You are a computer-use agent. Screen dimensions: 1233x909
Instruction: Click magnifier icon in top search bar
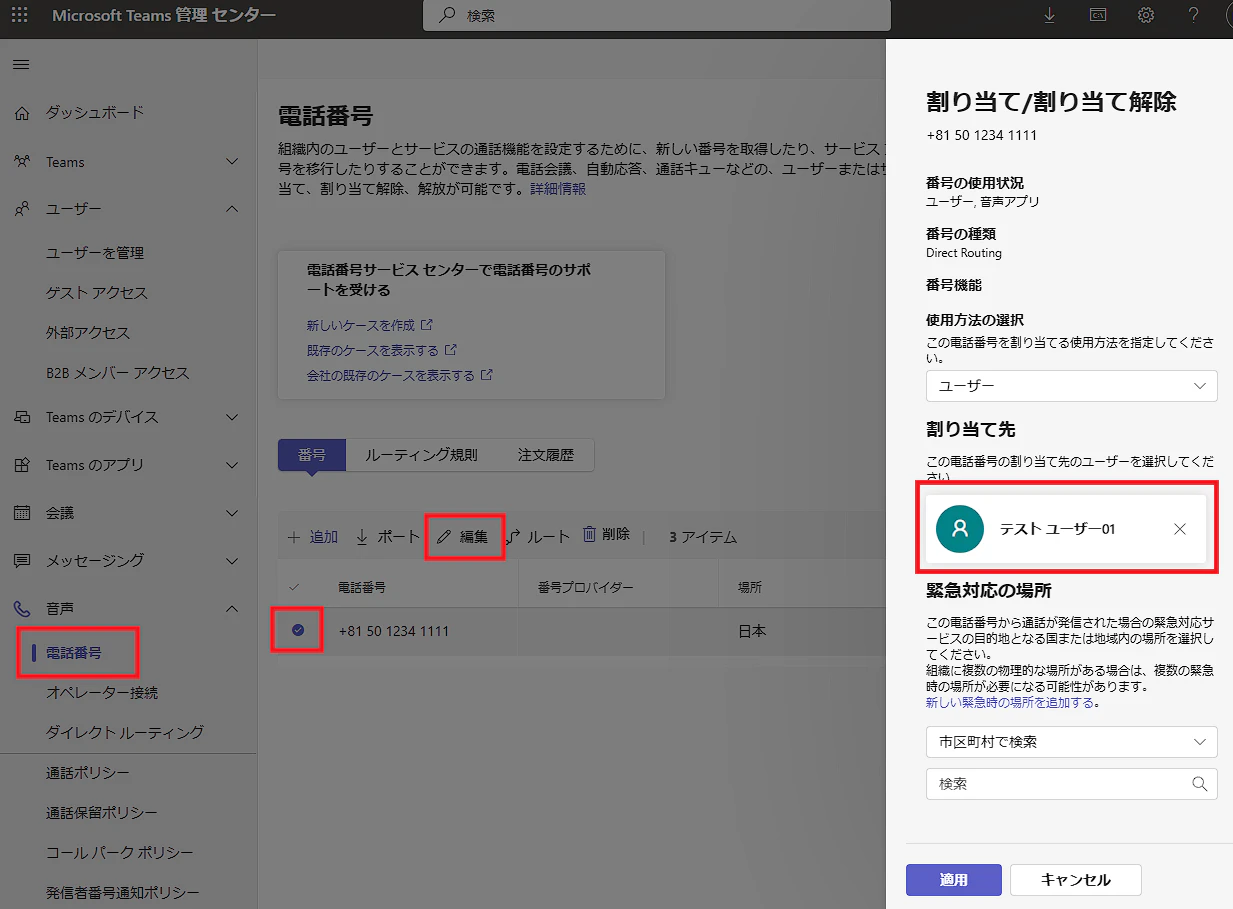coord(447,16)
